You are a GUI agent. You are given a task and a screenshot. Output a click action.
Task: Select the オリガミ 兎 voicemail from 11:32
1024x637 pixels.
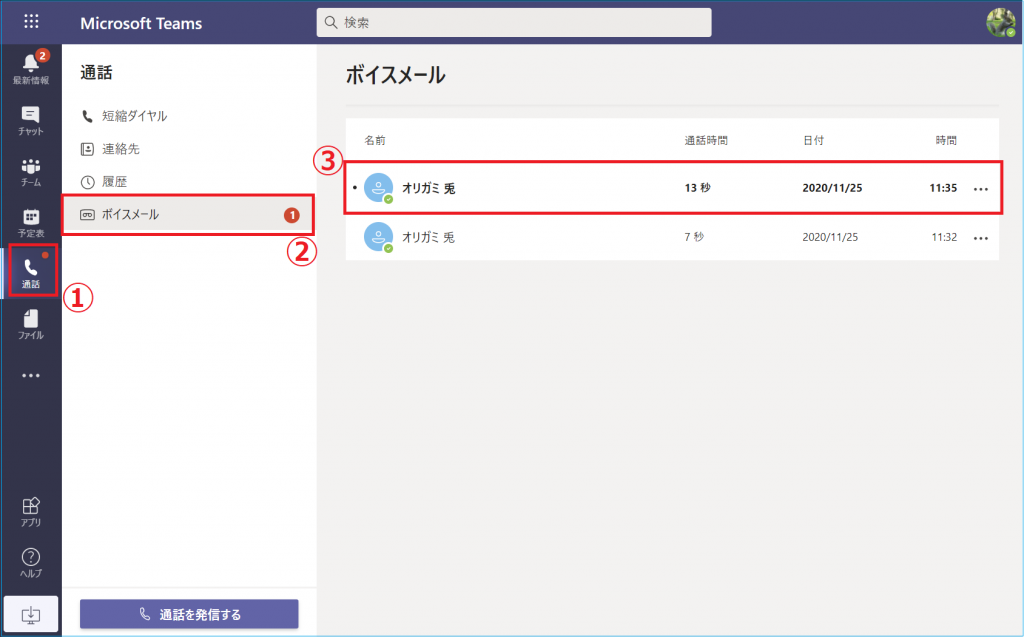point(673,237)
